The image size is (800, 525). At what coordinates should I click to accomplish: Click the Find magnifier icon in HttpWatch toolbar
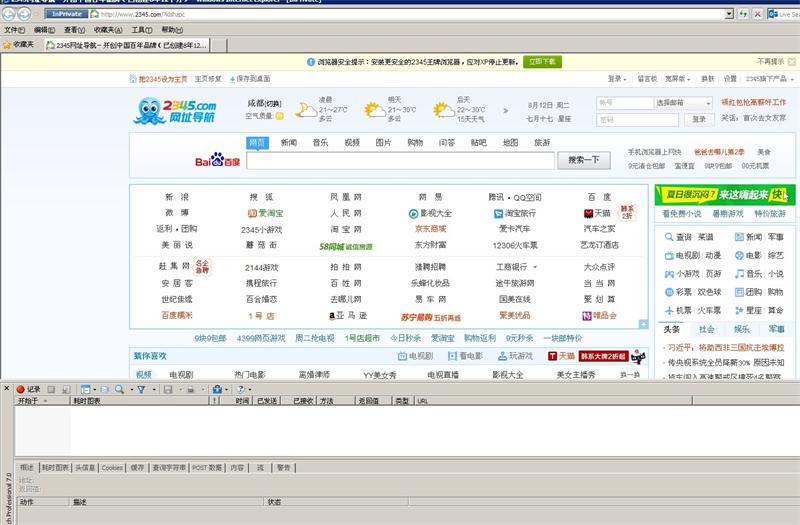click(x=119, y=389)
